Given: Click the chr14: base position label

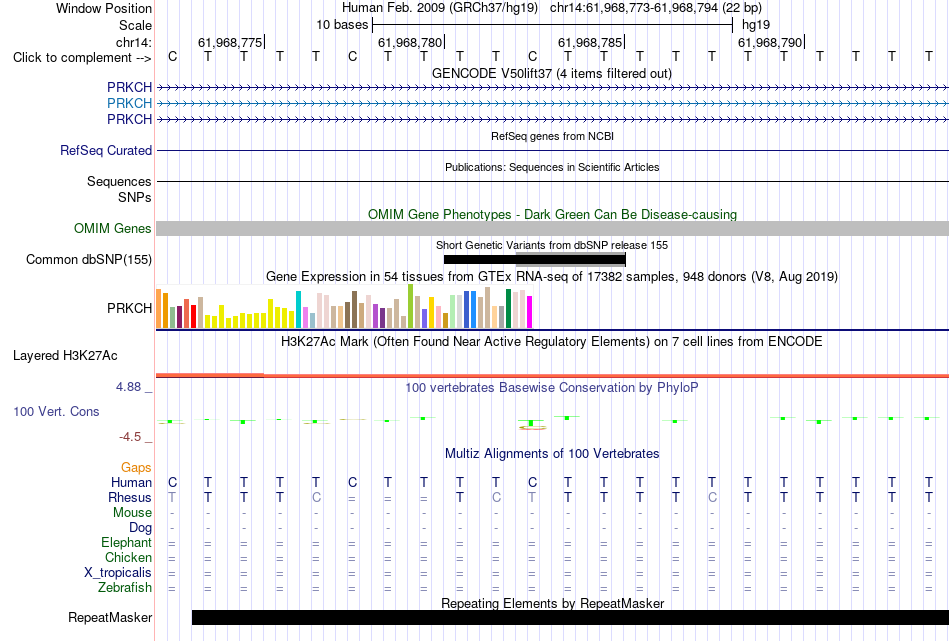Looking at the screenshot, I should pyautogui.click(x=133, y=42).
